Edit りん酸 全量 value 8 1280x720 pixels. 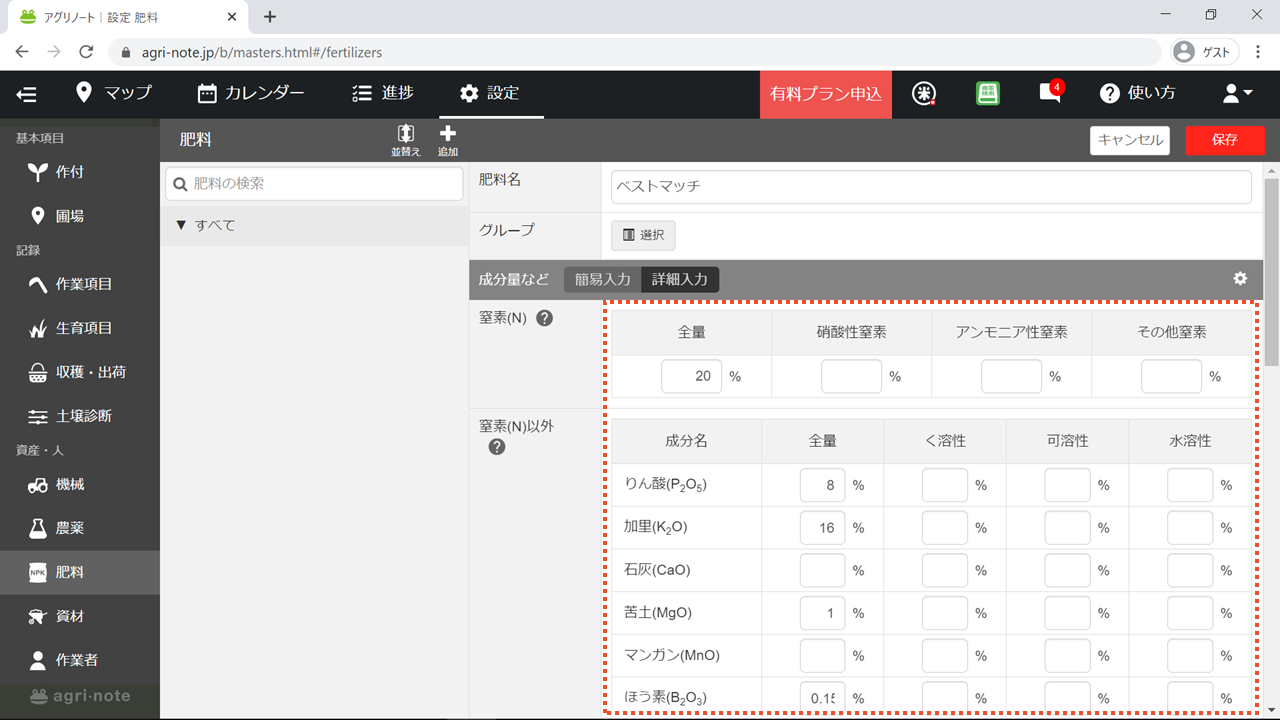coord(822,485)
